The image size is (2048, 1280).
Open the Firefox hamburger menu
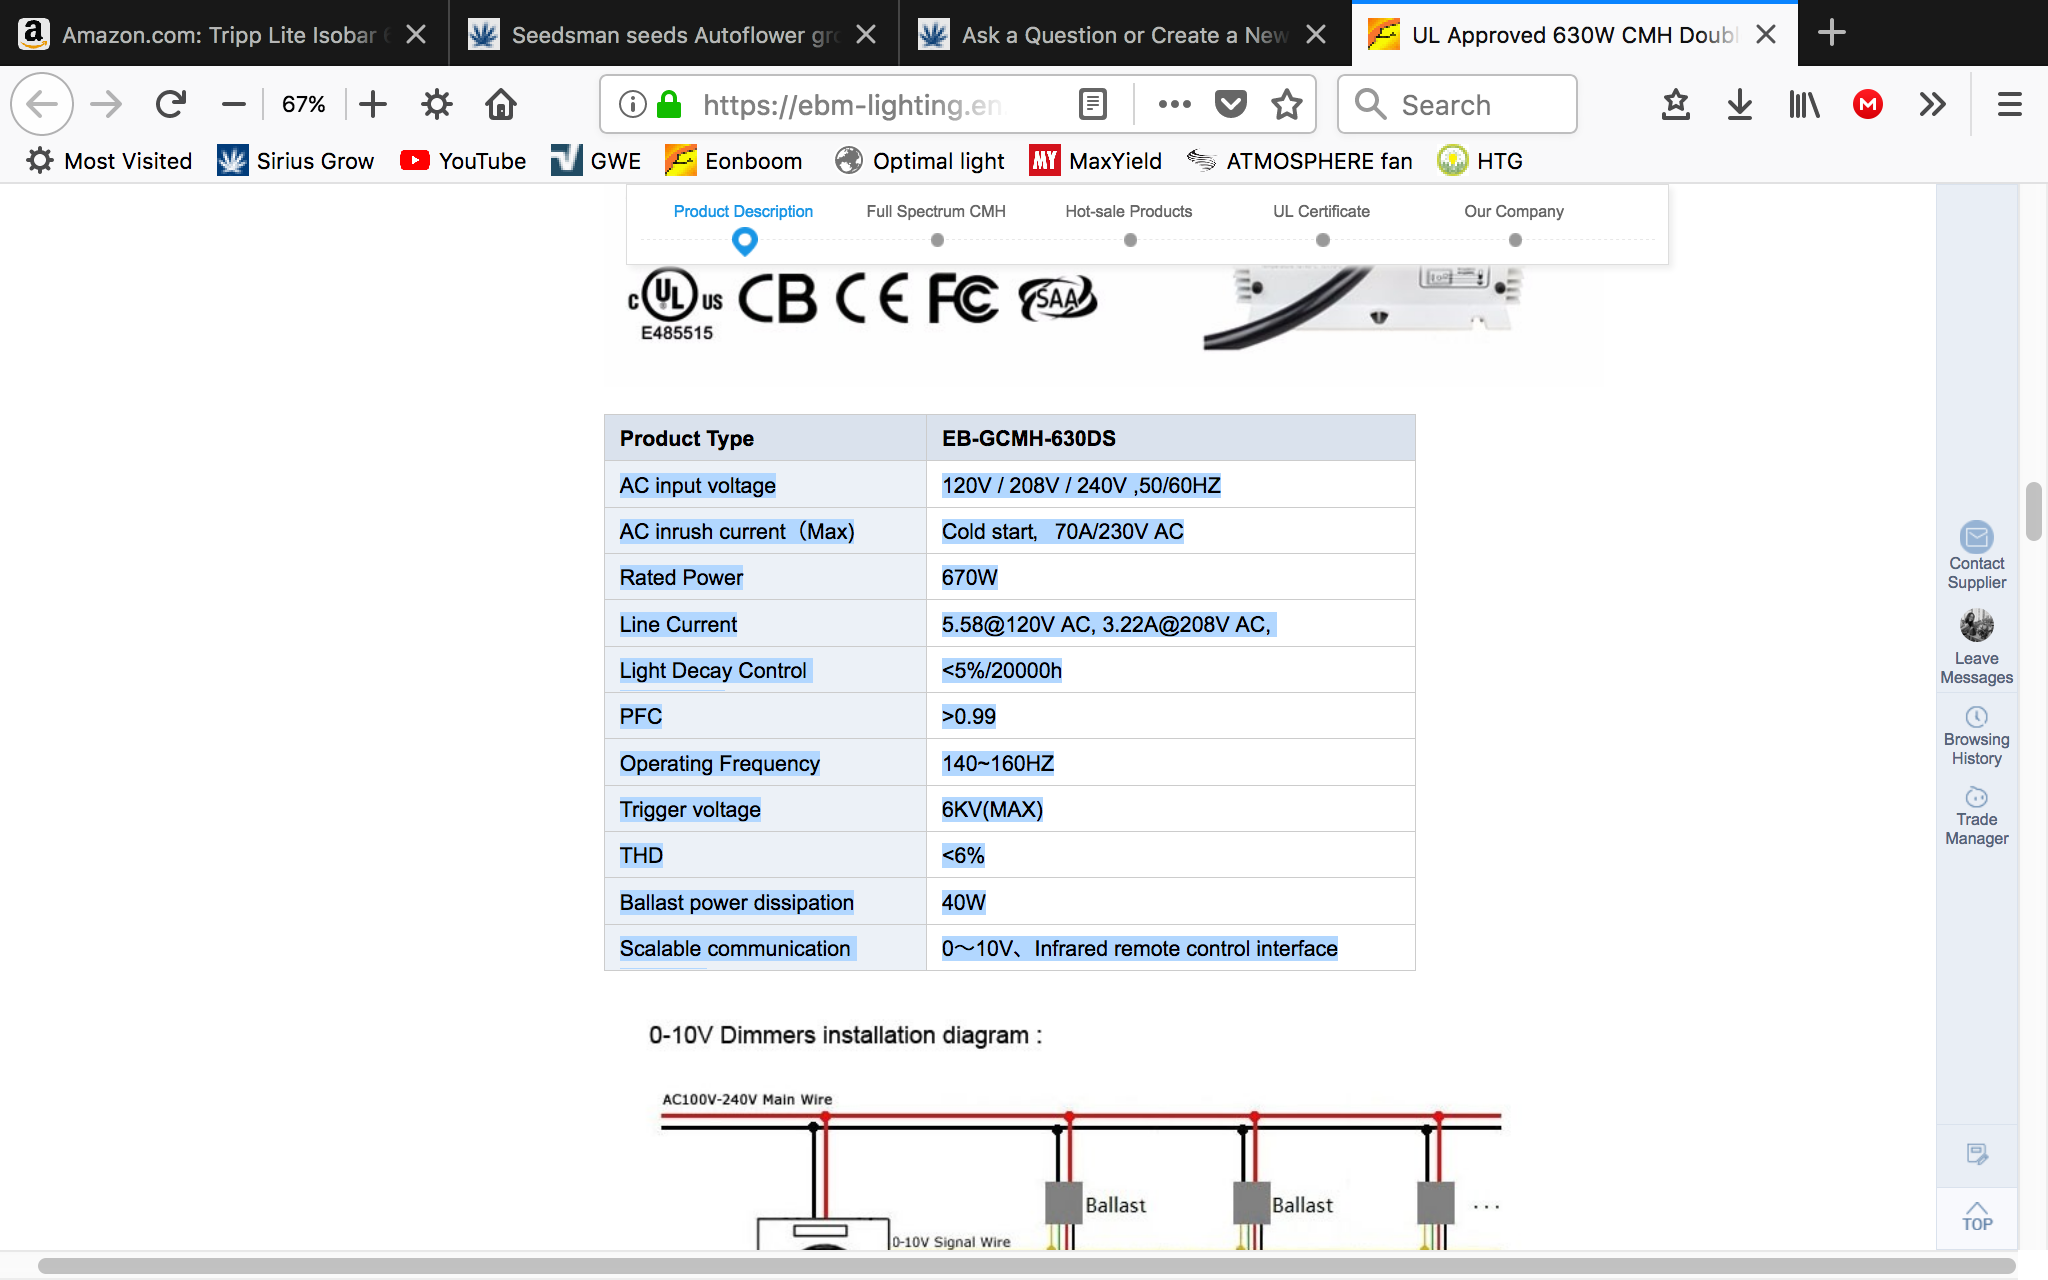[2009, 104]
